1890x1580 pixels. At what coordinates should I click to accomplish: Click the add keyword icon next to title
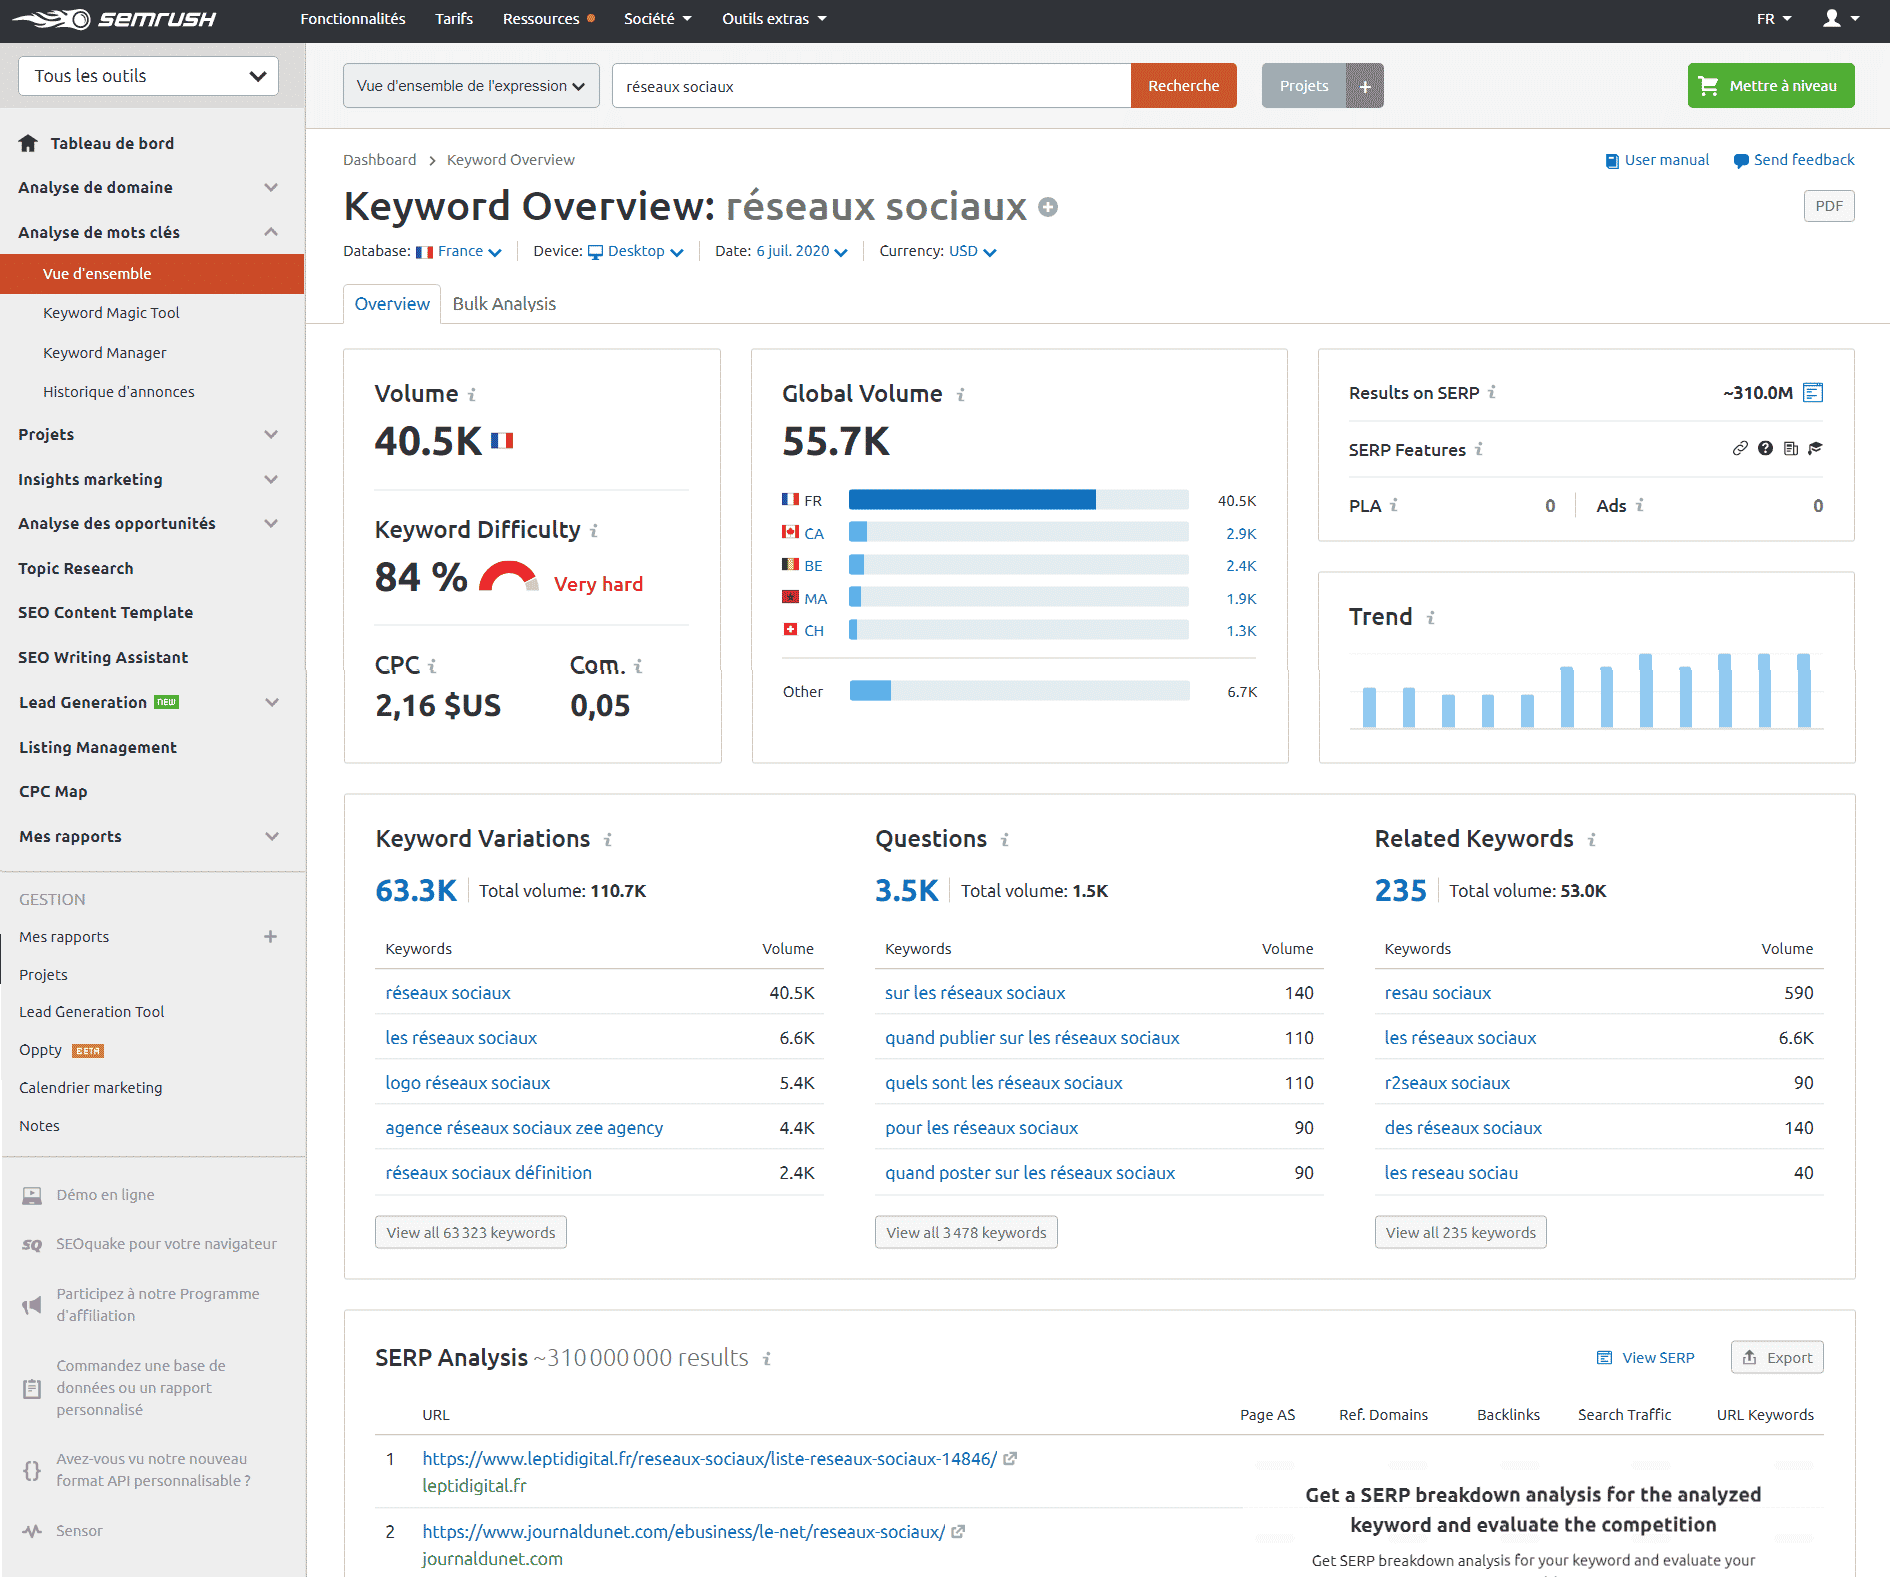point(1048,207)
